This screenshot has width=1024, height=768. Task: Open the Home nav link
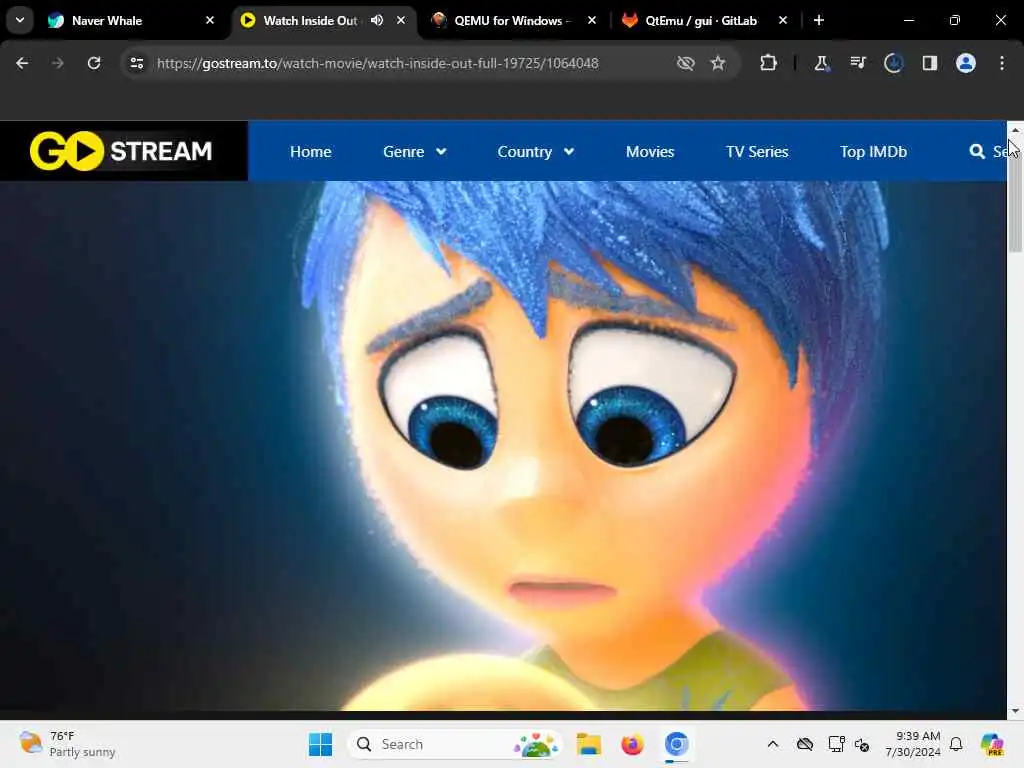[311, 152]
